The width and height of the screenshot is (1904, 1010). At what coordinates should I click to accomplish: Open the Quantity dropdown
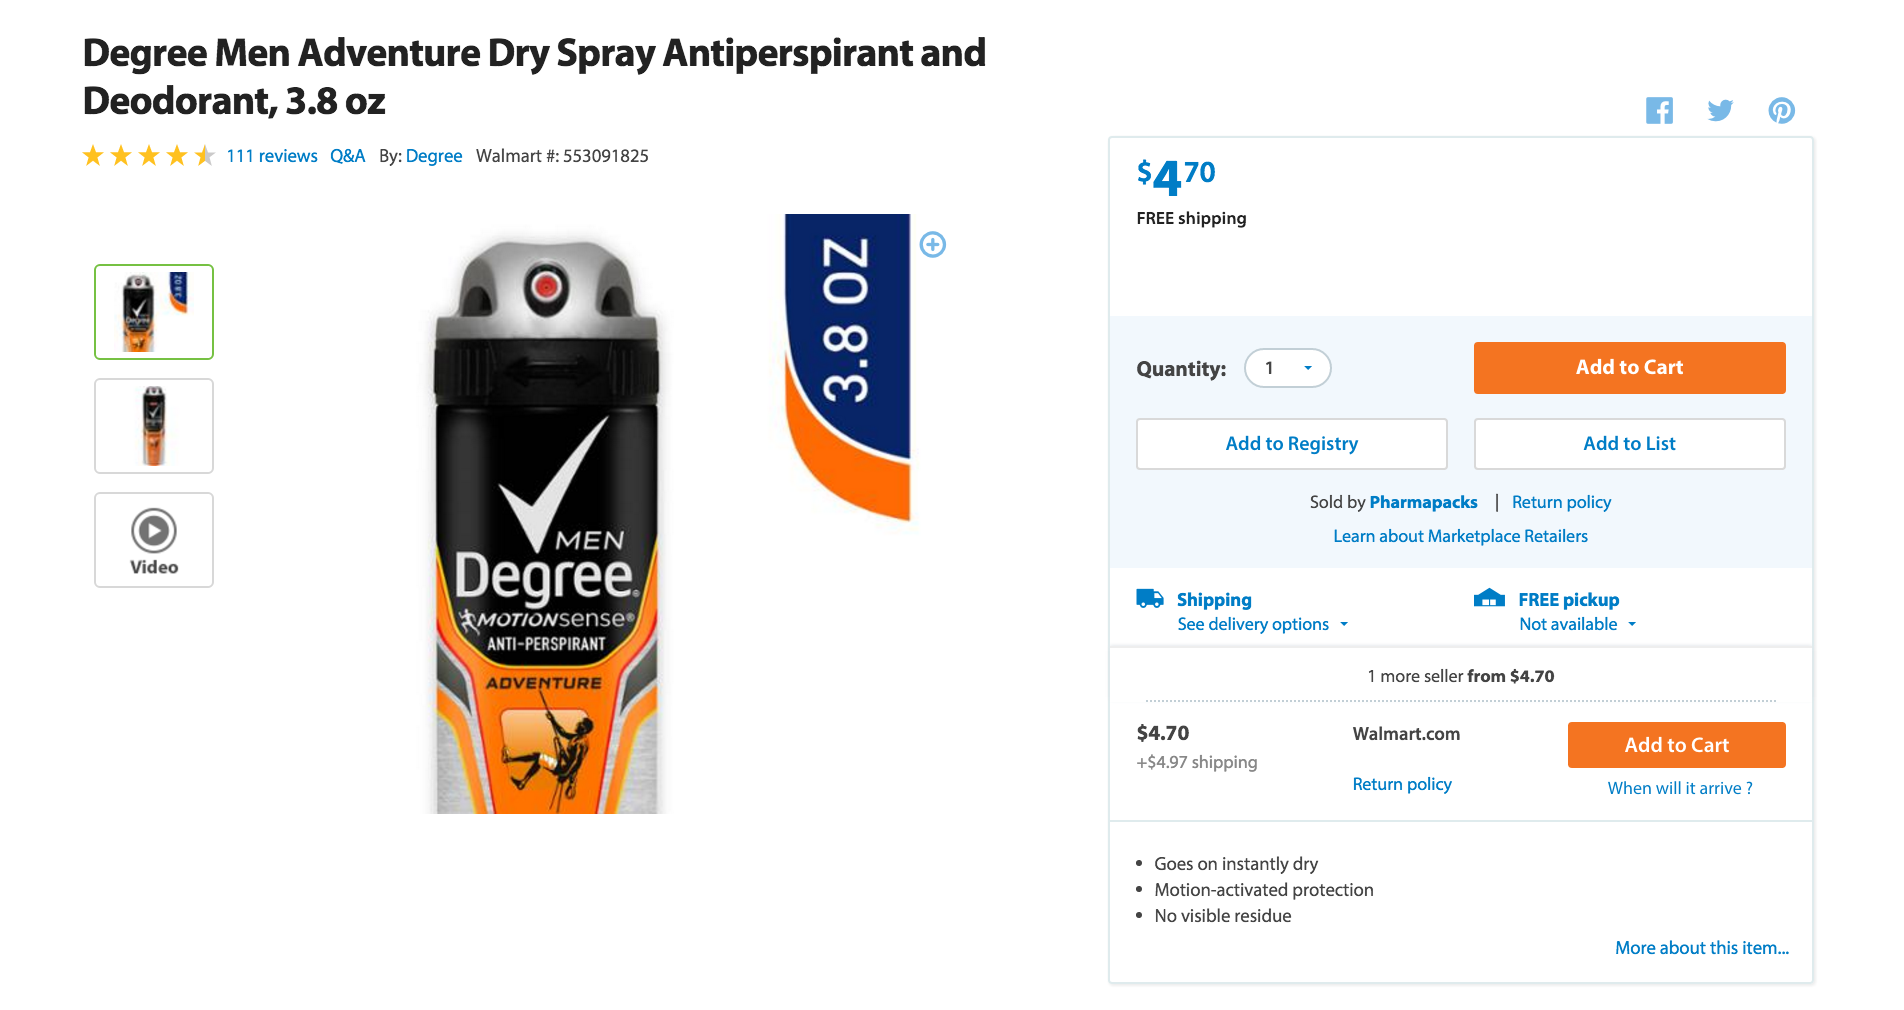[x=1287, y=368]
